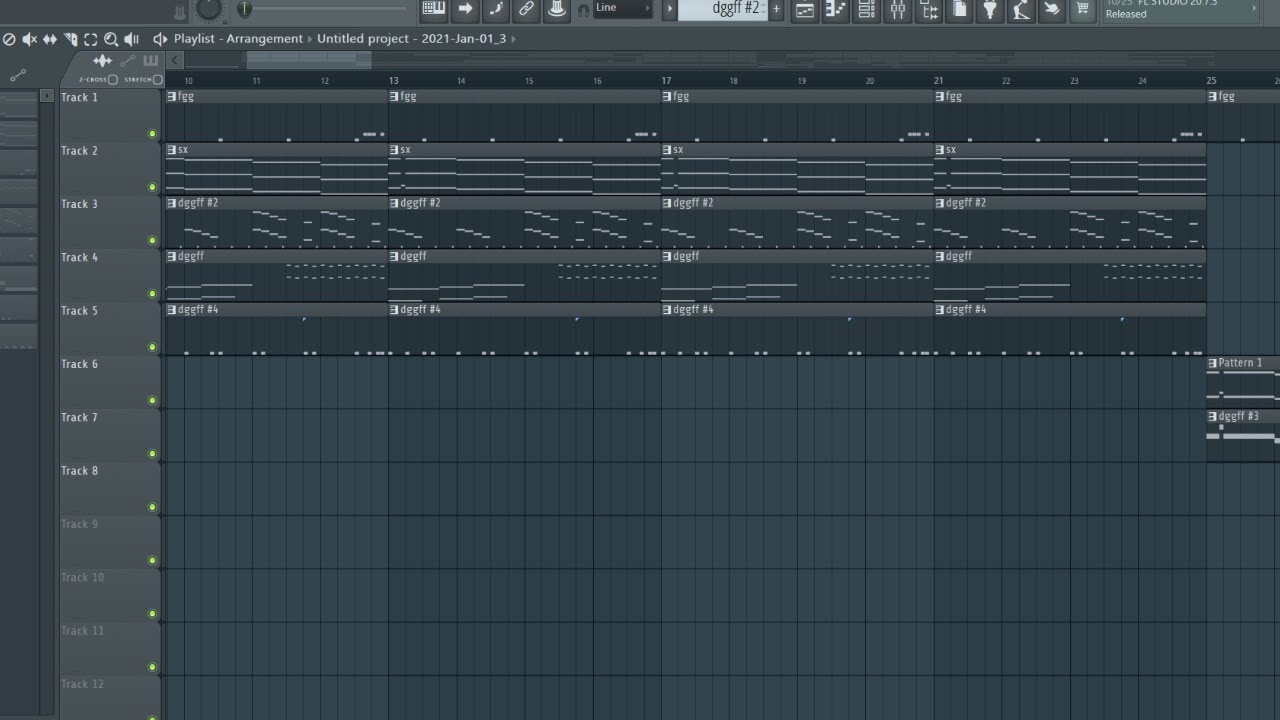
Task: Toggle the STRETCH checkbox
Action: [158, 80]
